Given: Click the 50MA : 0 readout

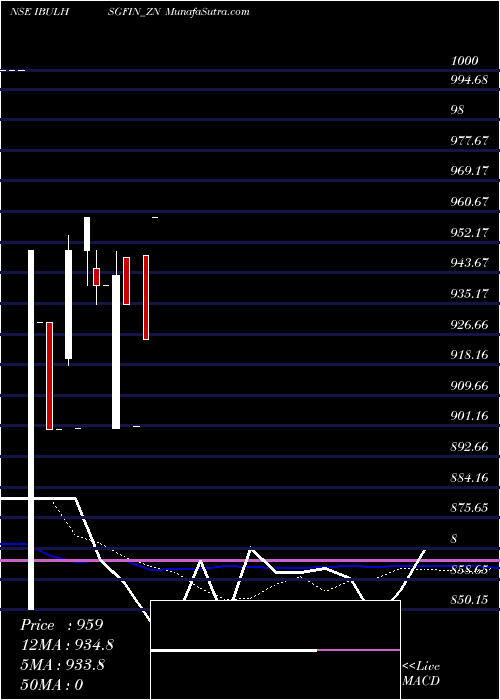Looking at the screenshot, I should [52, 684].
